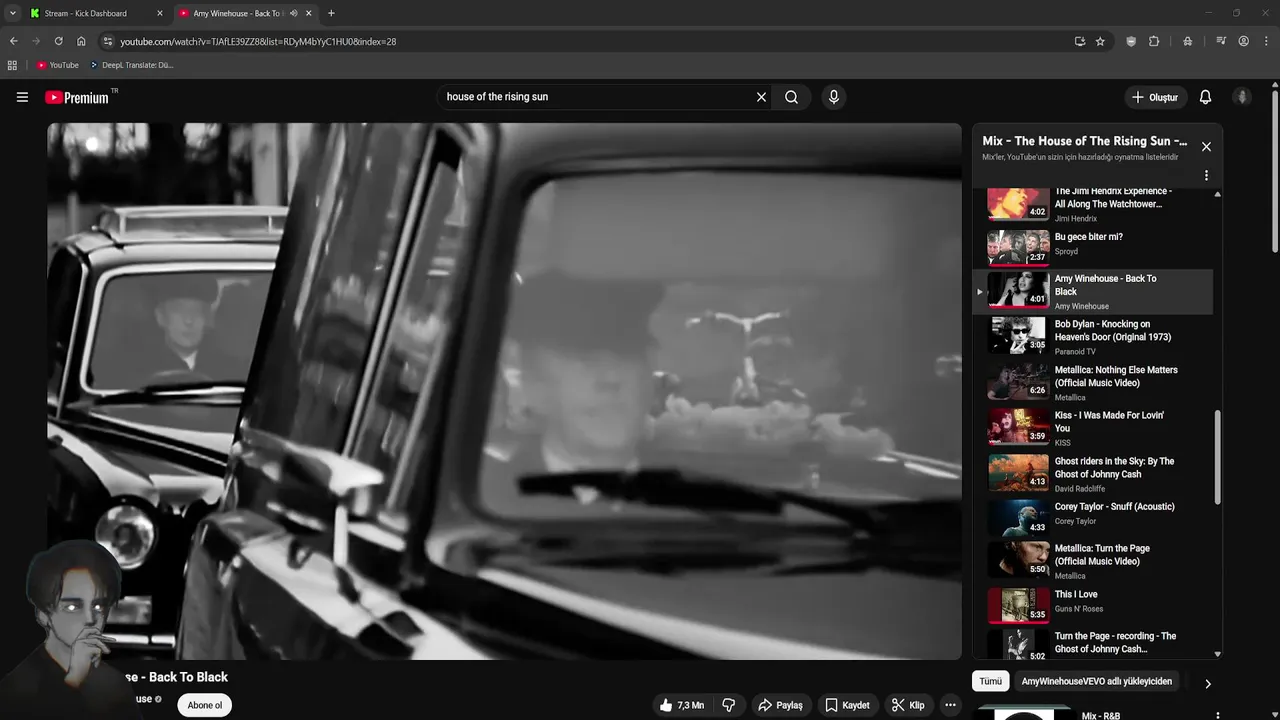
Task: Play Kiss - I Was Made For Lovin' You
Action: tap(1093, 428)
